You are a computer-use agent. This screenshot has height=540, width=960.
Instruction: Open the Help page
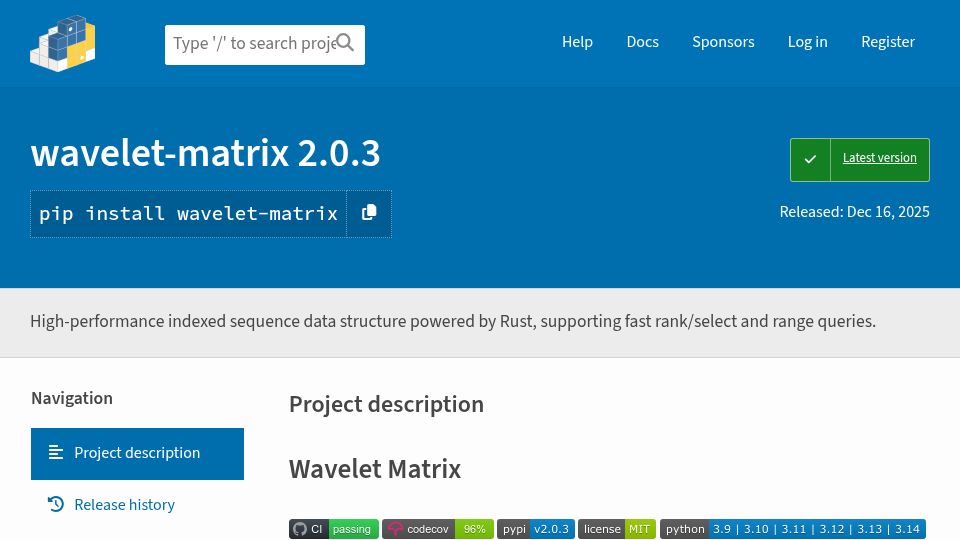577,42
